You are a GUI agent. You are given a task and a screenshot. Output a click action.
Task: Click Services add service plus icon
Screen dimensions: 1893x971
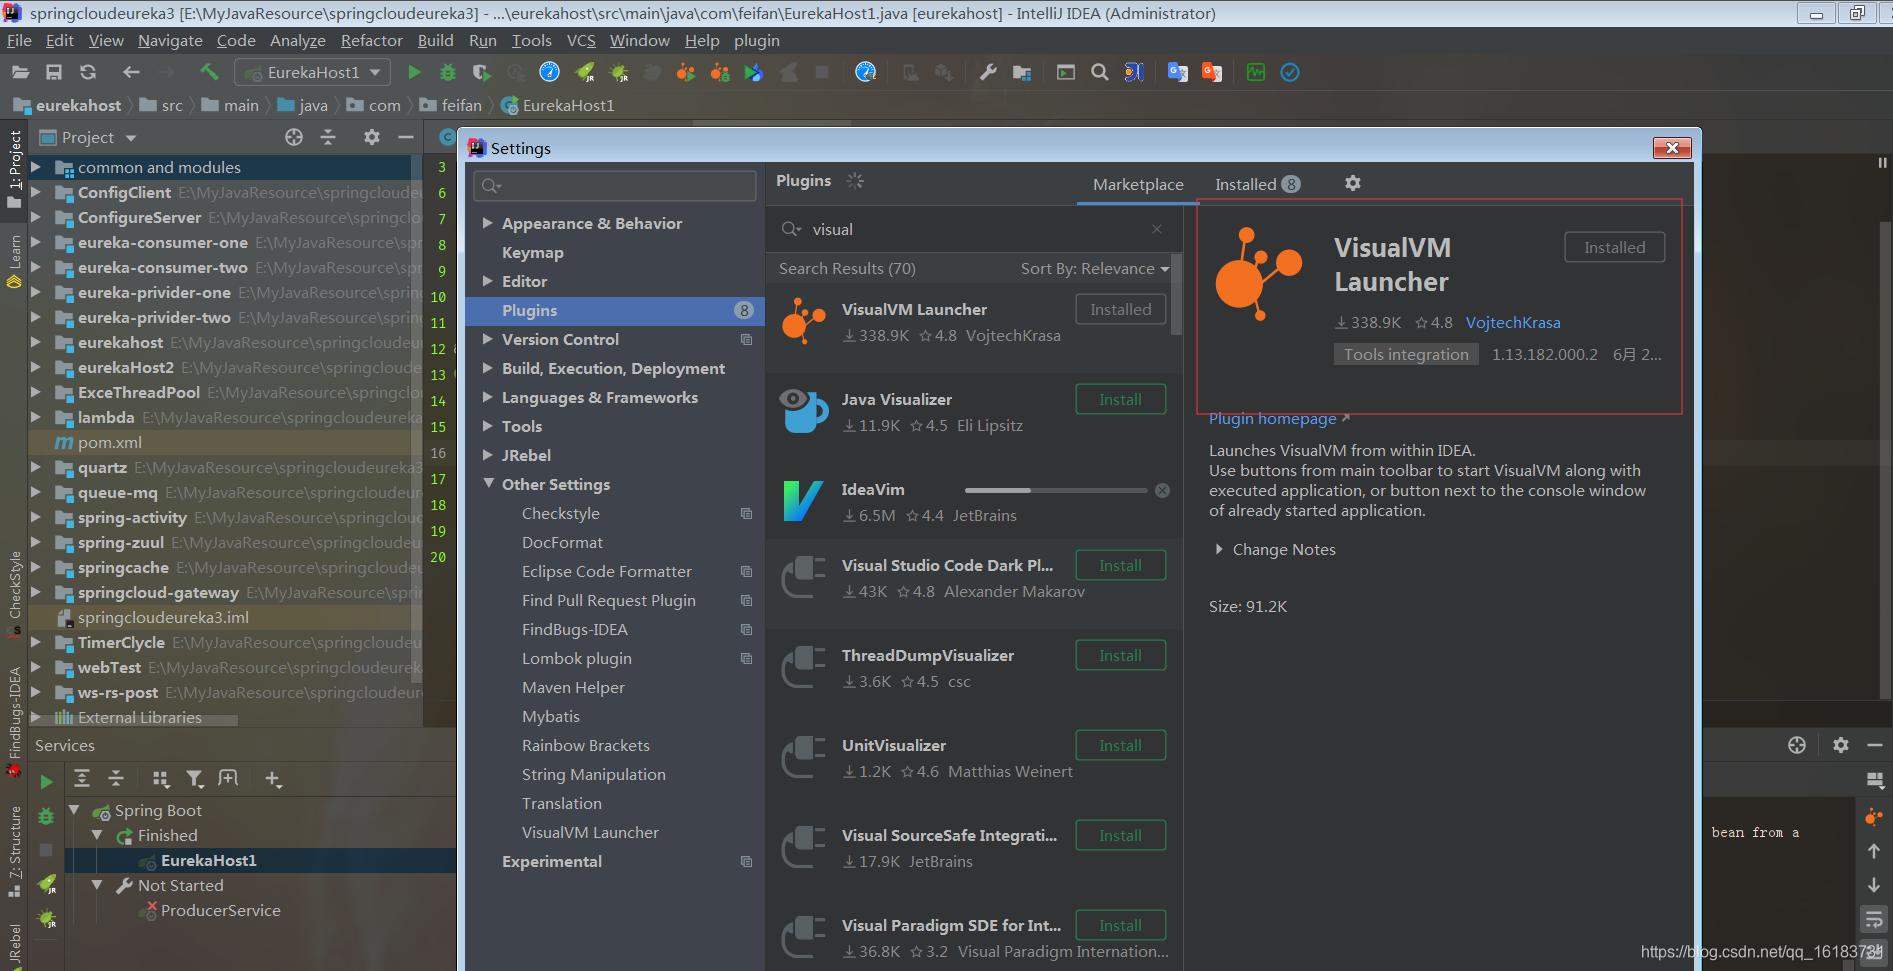[x=273, y=778]
